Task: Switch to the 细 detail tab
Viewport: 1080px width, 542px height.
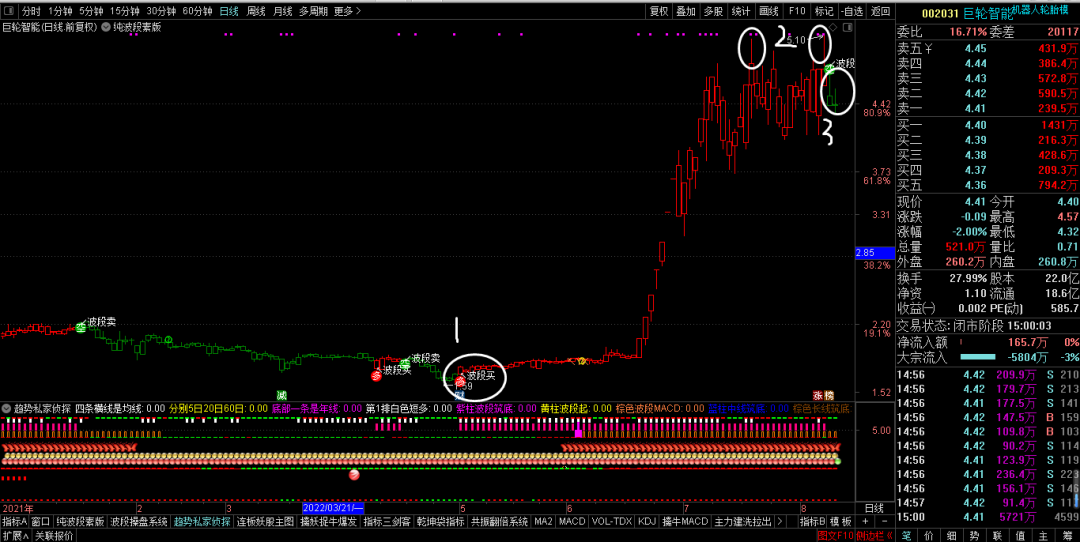Action: click(x=951, y=535)
